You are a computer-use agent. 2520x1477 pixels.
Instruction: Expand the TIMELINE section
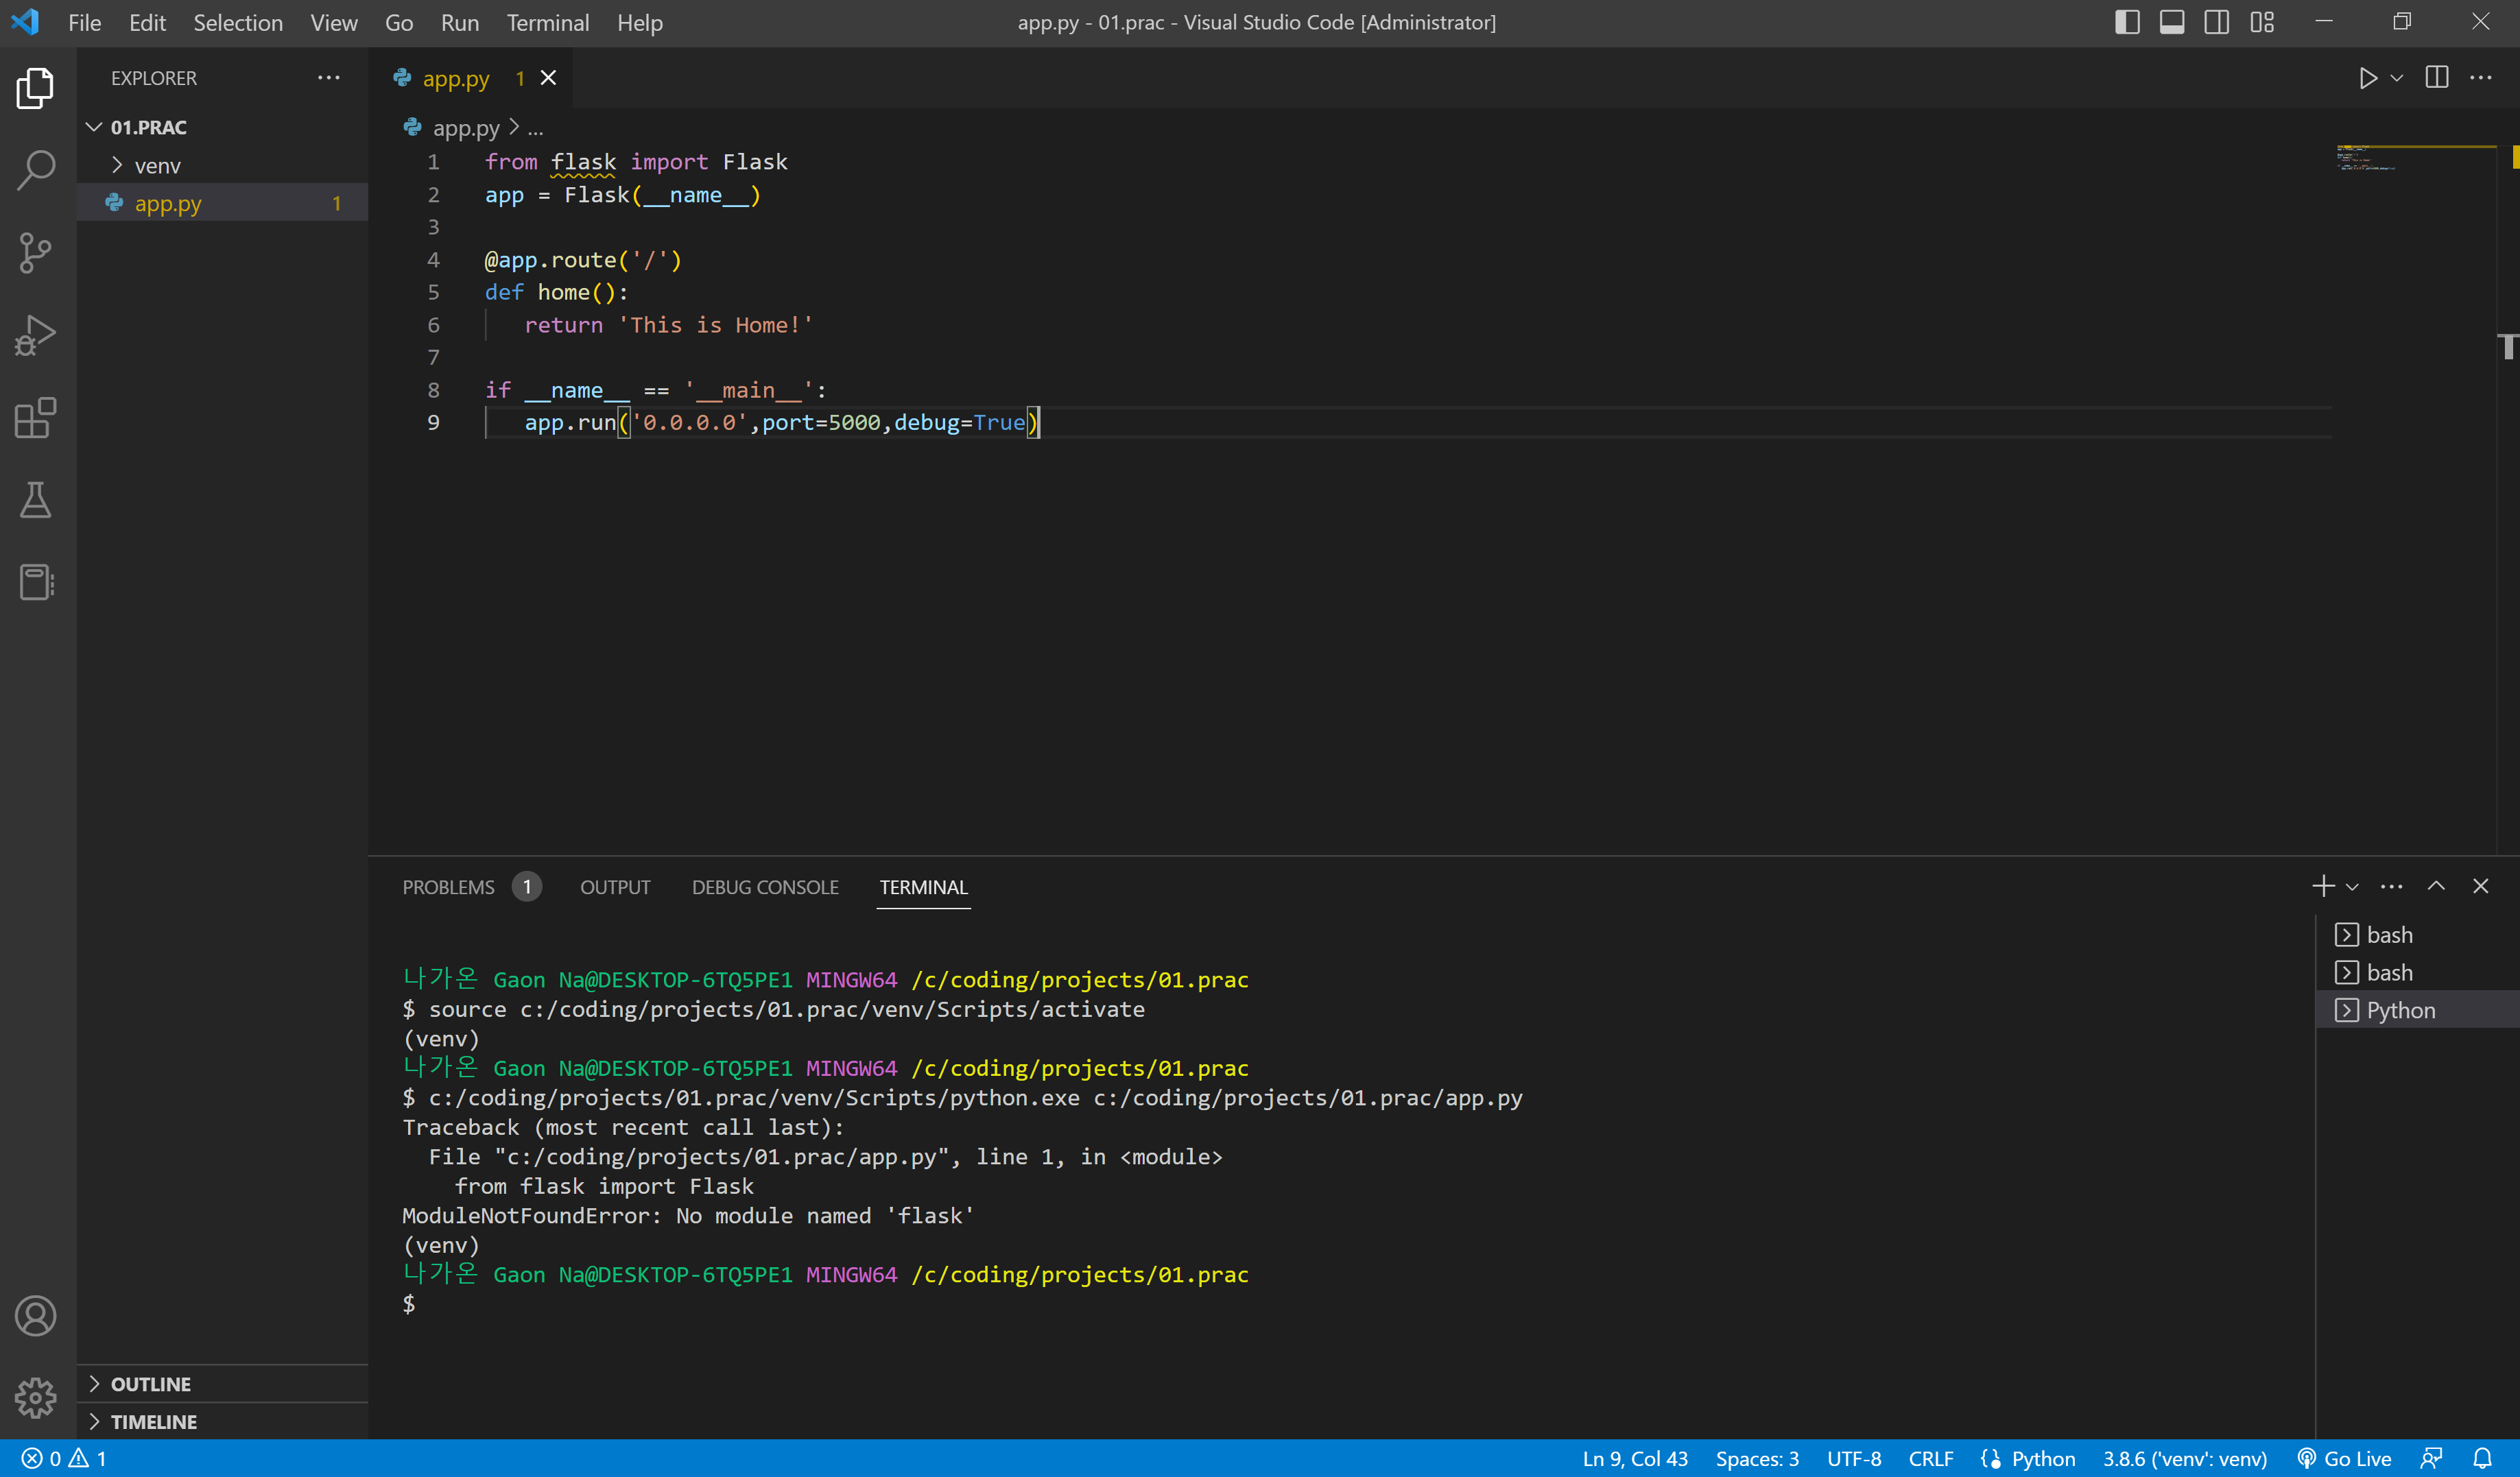pos(222,1422)
